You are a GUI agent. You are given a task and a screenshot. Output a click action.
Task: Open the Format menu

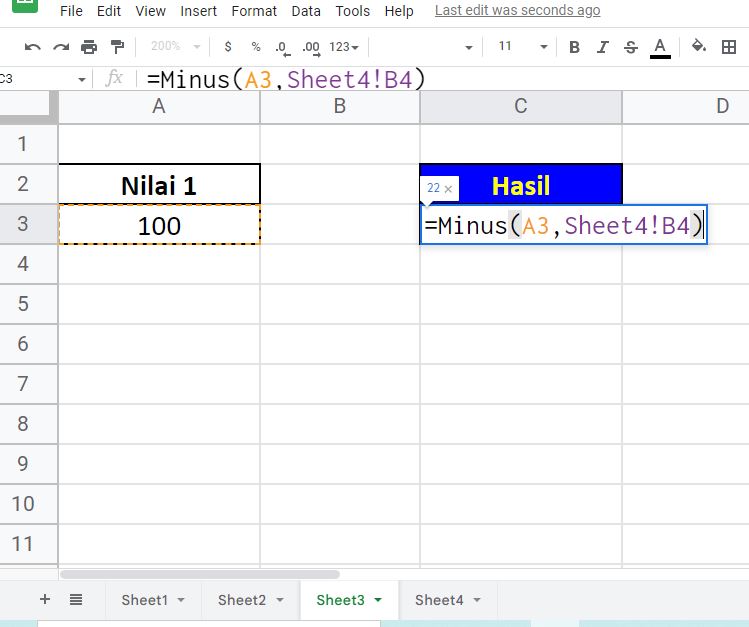click(254, 11)
